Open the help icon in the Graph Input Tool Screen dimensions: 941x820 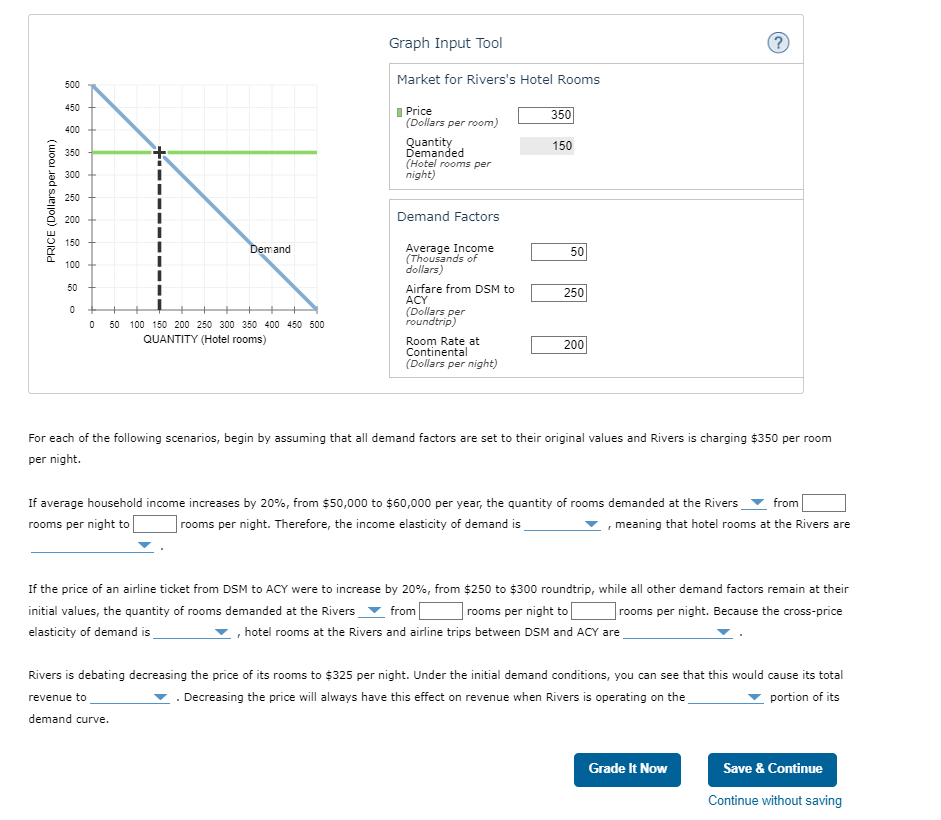tap(778, 42)
